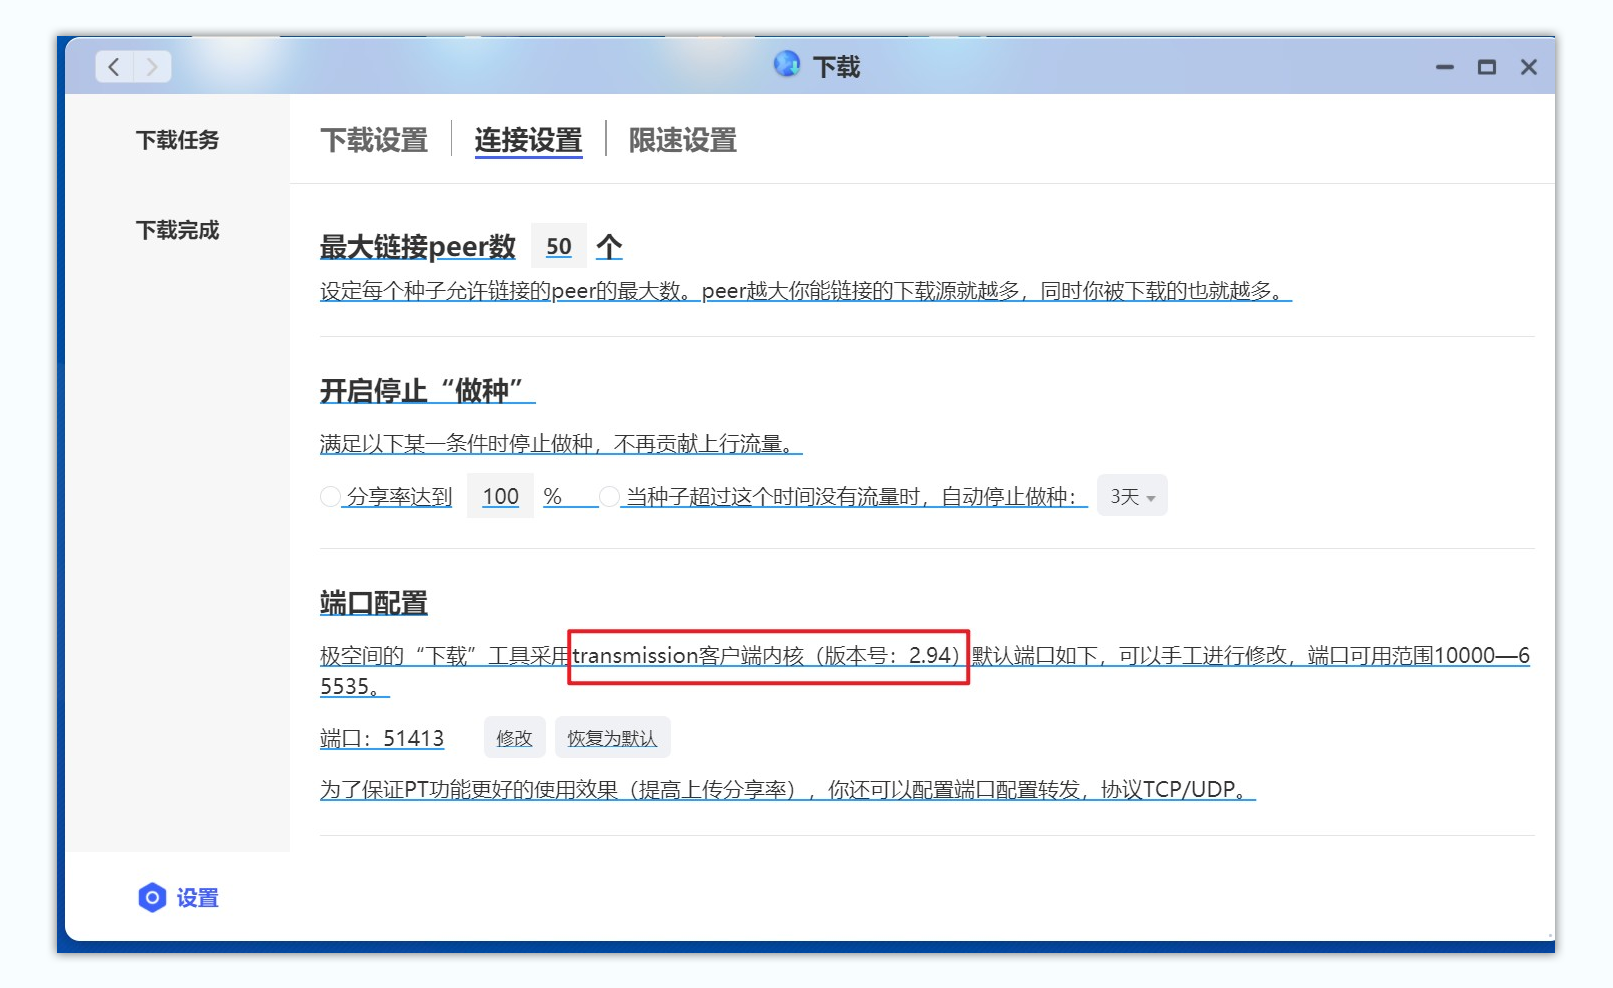Viewport: 1613px width, 988px height.
Task: Click the globe download icon in title bar
Action: coord(788,64)
